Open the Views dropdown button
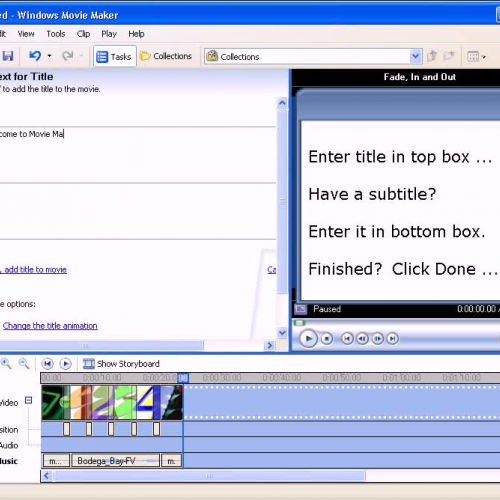This screenshot has height=500, width=500. [476, 56]
